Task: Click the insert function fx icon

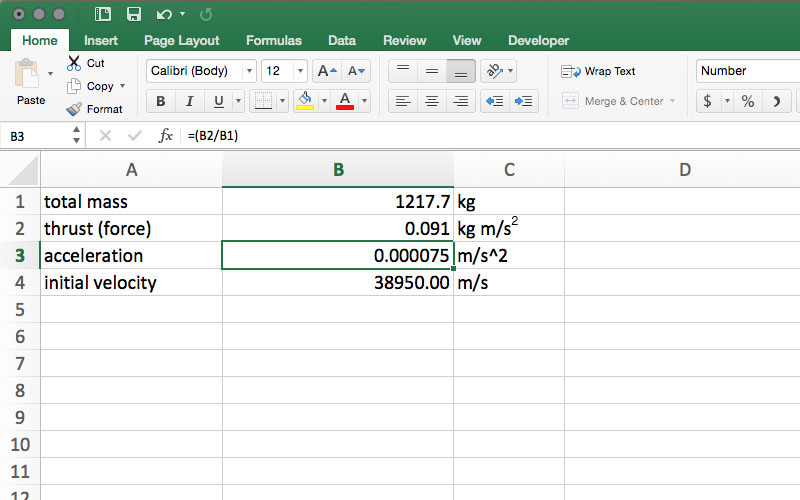Action: click(166, 136)
